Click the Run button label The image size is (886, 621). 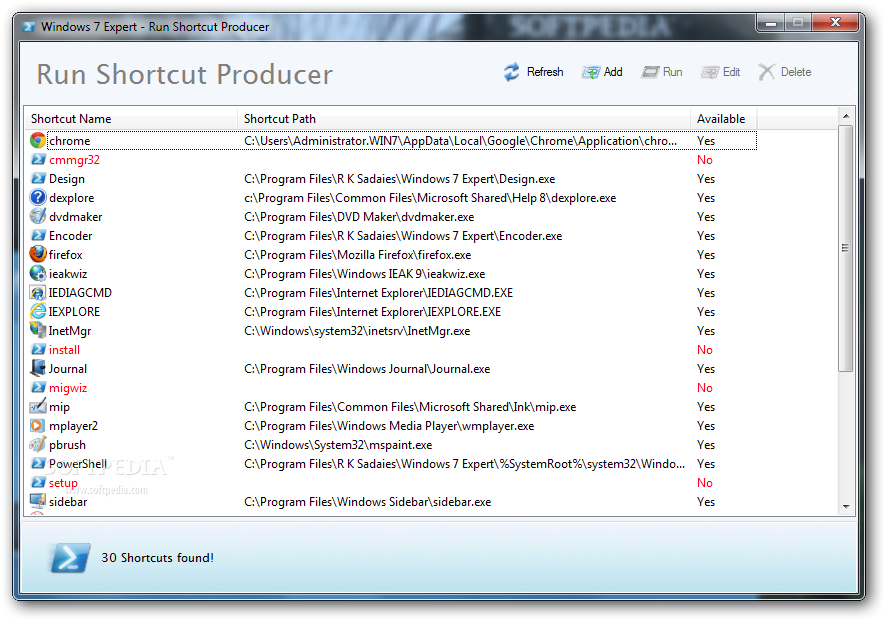[672, 72]
